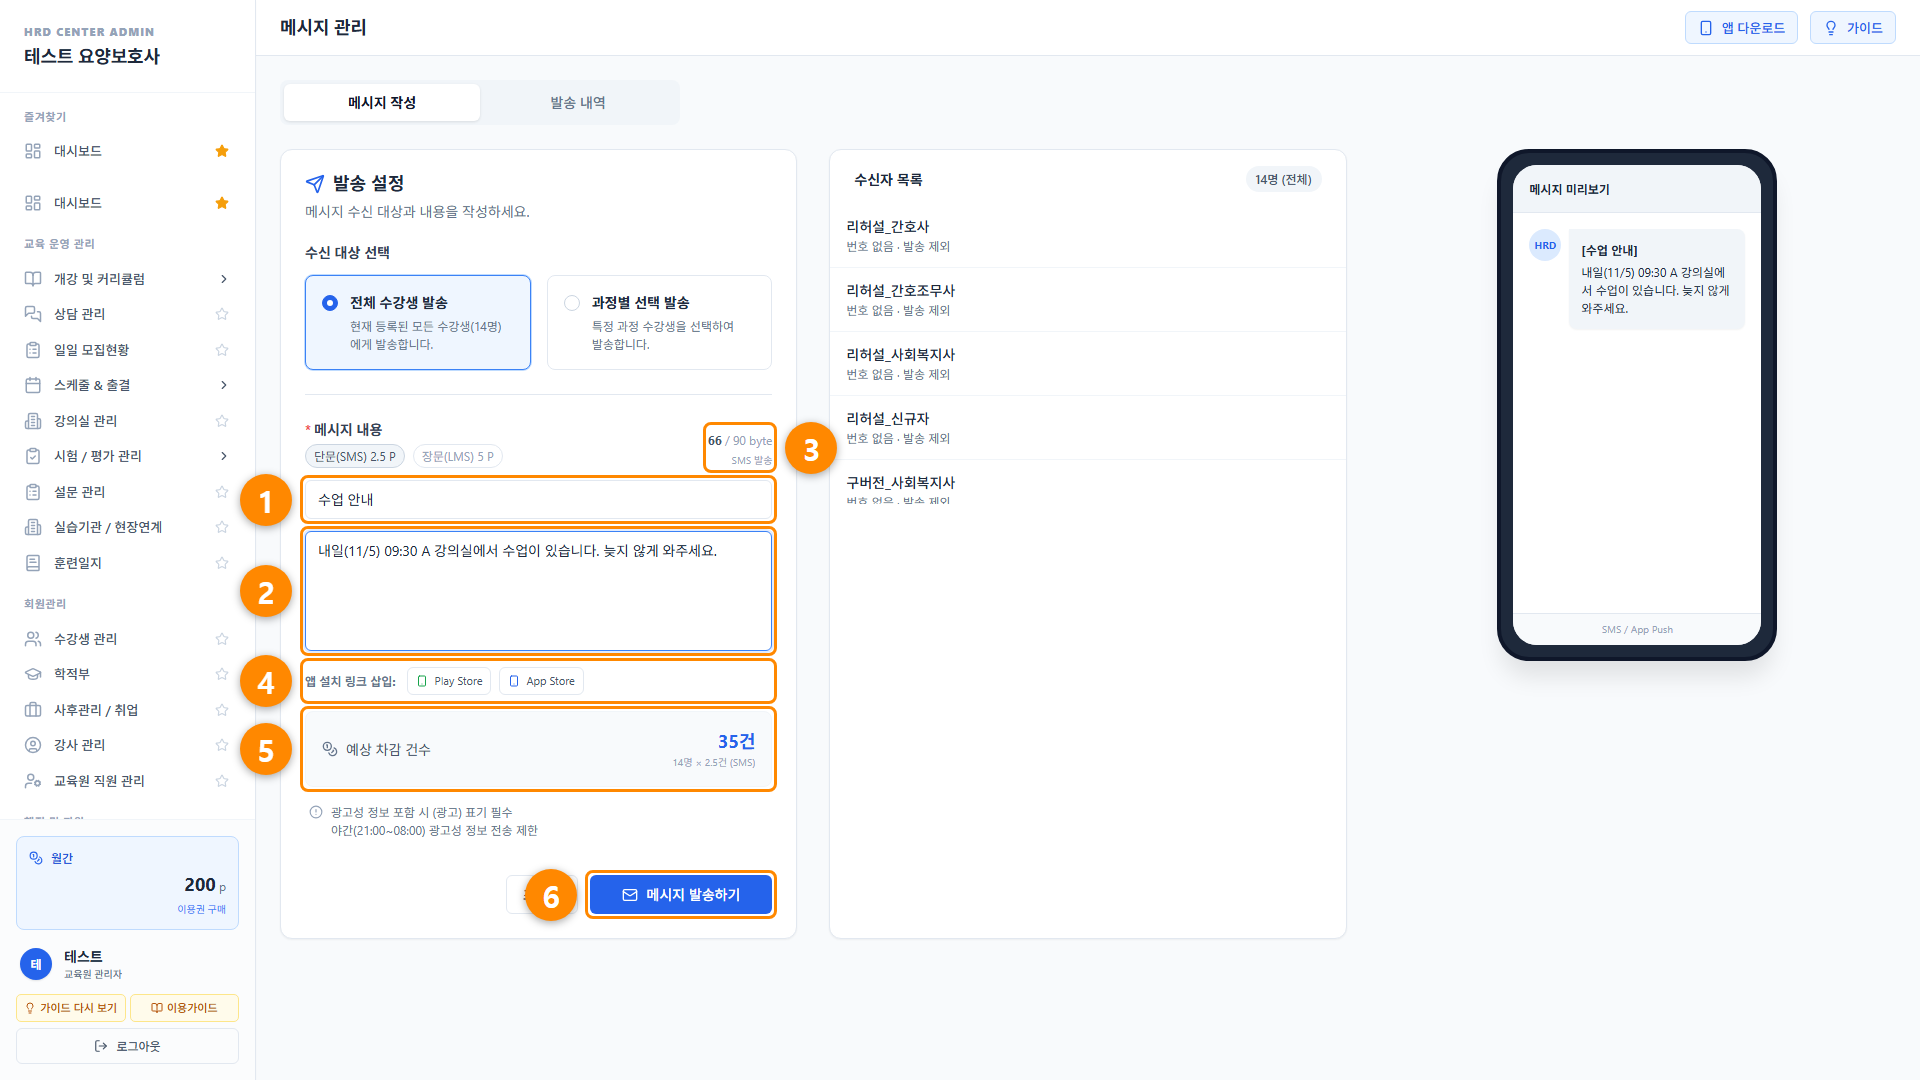
Task: Click 로그아웃 button
Action: [x=127, y=1046]
